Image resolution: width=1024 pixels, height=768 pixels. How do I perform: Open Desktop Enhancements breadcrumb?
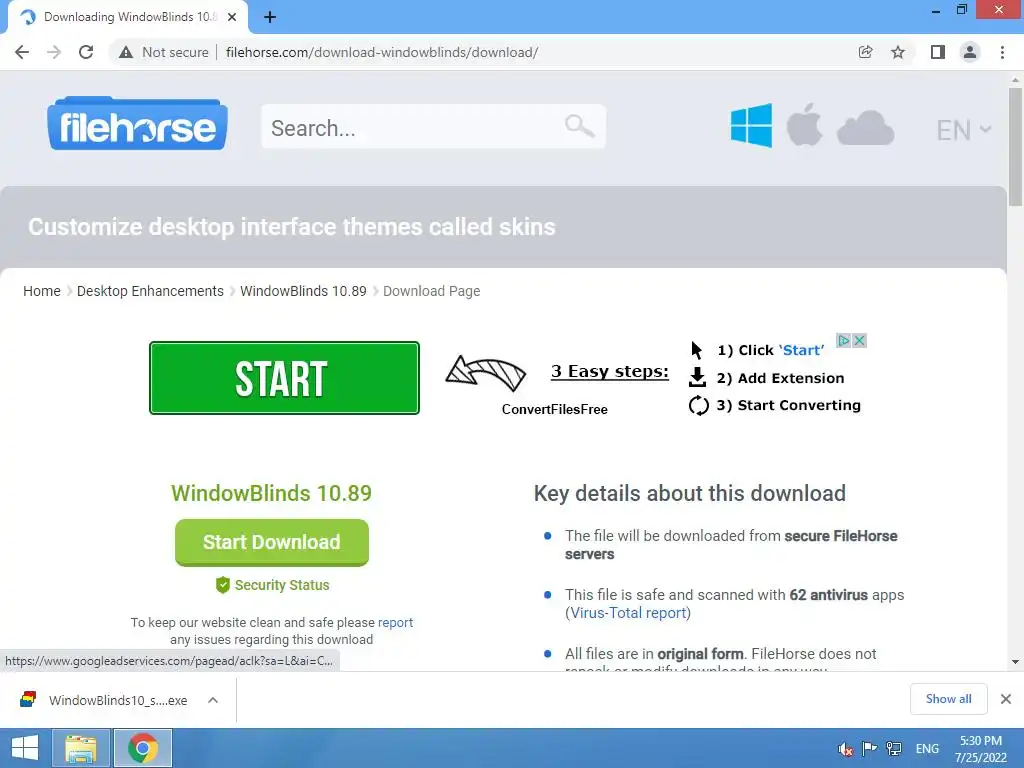[150, 291]
